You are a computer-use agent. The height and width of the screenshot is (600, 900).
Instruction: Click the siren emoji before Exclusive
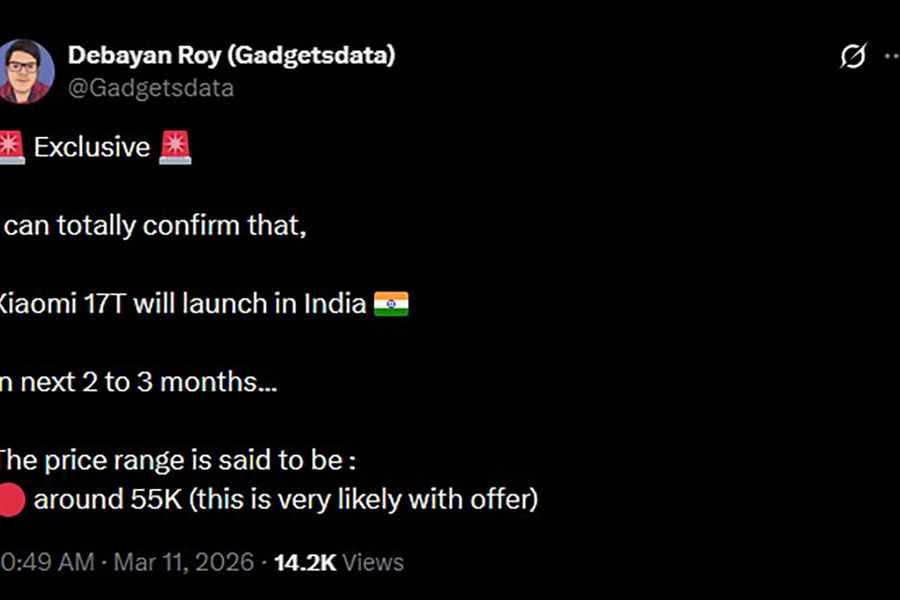point(9,147)
